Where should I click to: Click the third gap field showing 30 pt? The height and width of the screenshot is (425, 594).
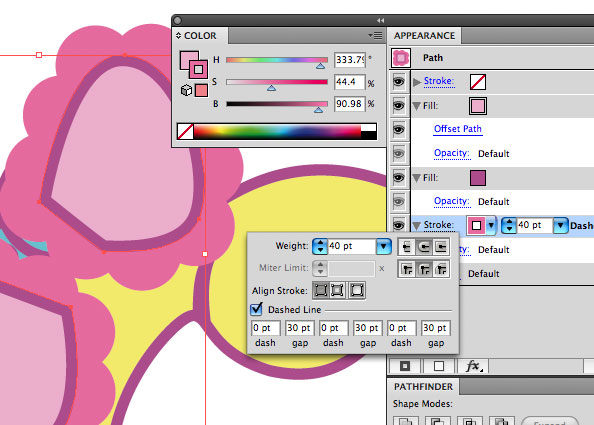click(x=436, y=328)
